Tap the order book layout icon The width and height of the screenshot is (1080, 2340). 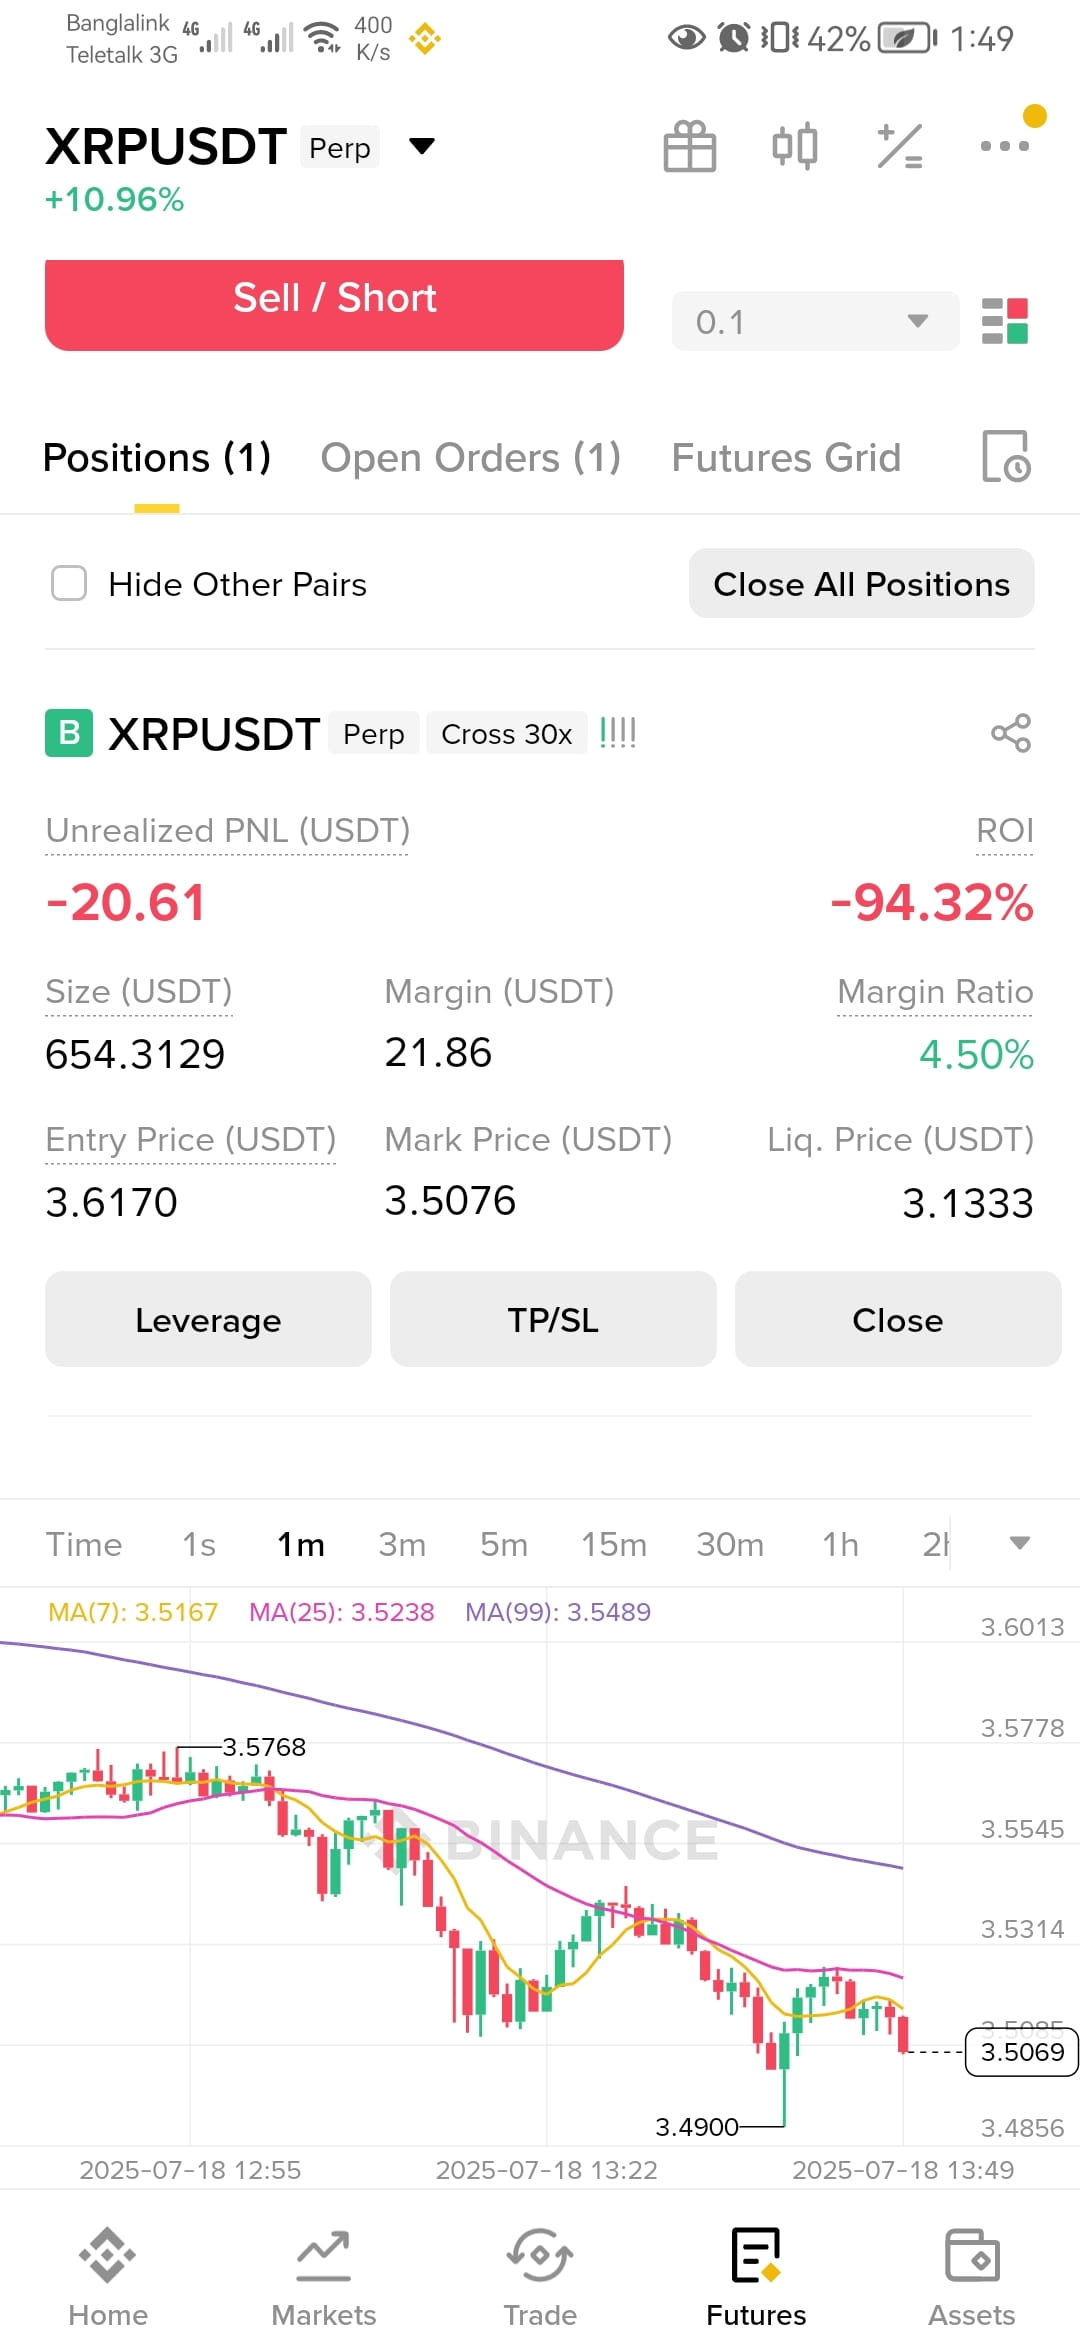1005,321
